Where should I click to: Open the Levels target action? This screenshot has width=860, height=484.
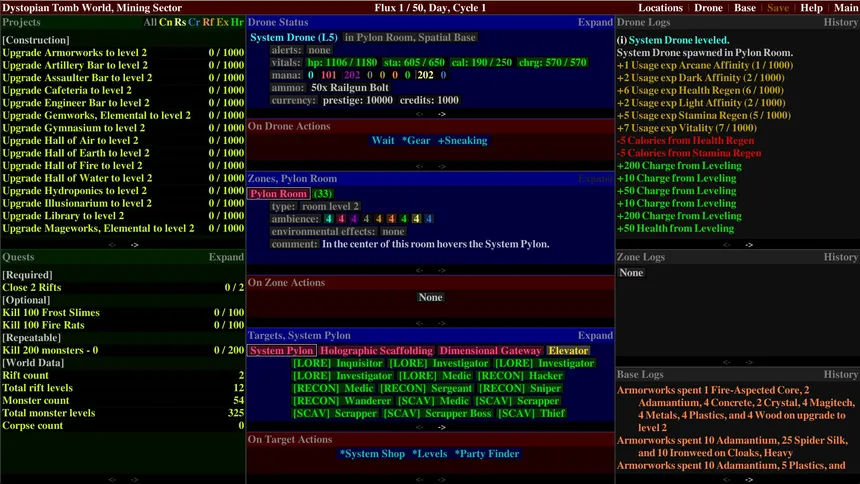point(429,454)
